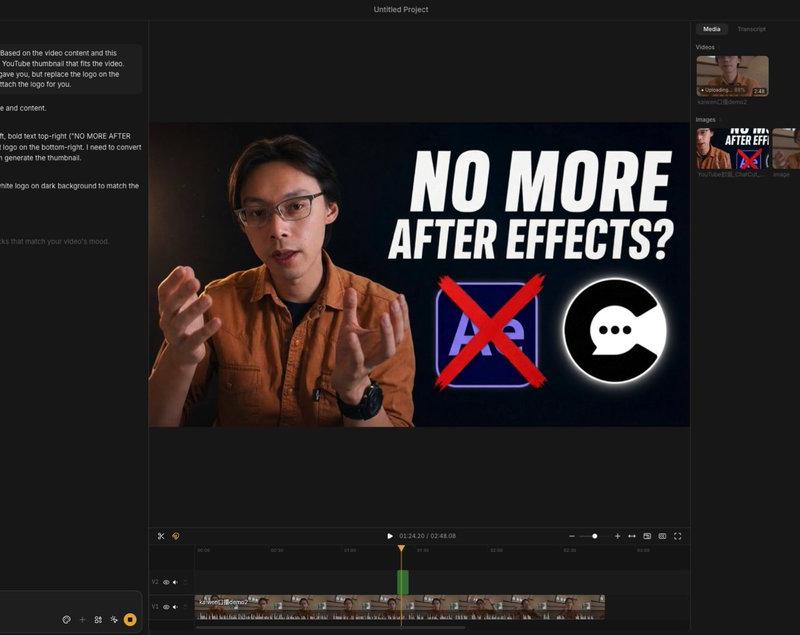This screenshot has width=800, height=635.
Task: Click the plus attach icon in chat input
Action: click(82, 619)
